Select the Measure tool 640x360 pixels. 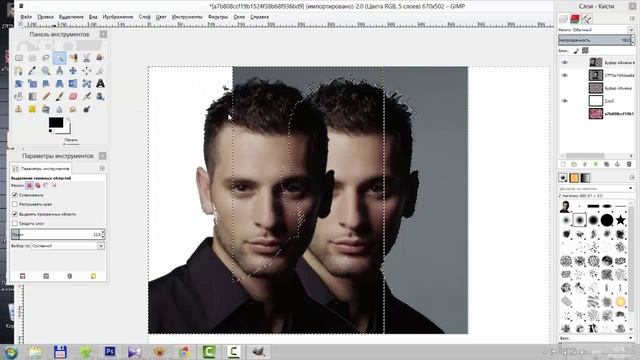60,71
